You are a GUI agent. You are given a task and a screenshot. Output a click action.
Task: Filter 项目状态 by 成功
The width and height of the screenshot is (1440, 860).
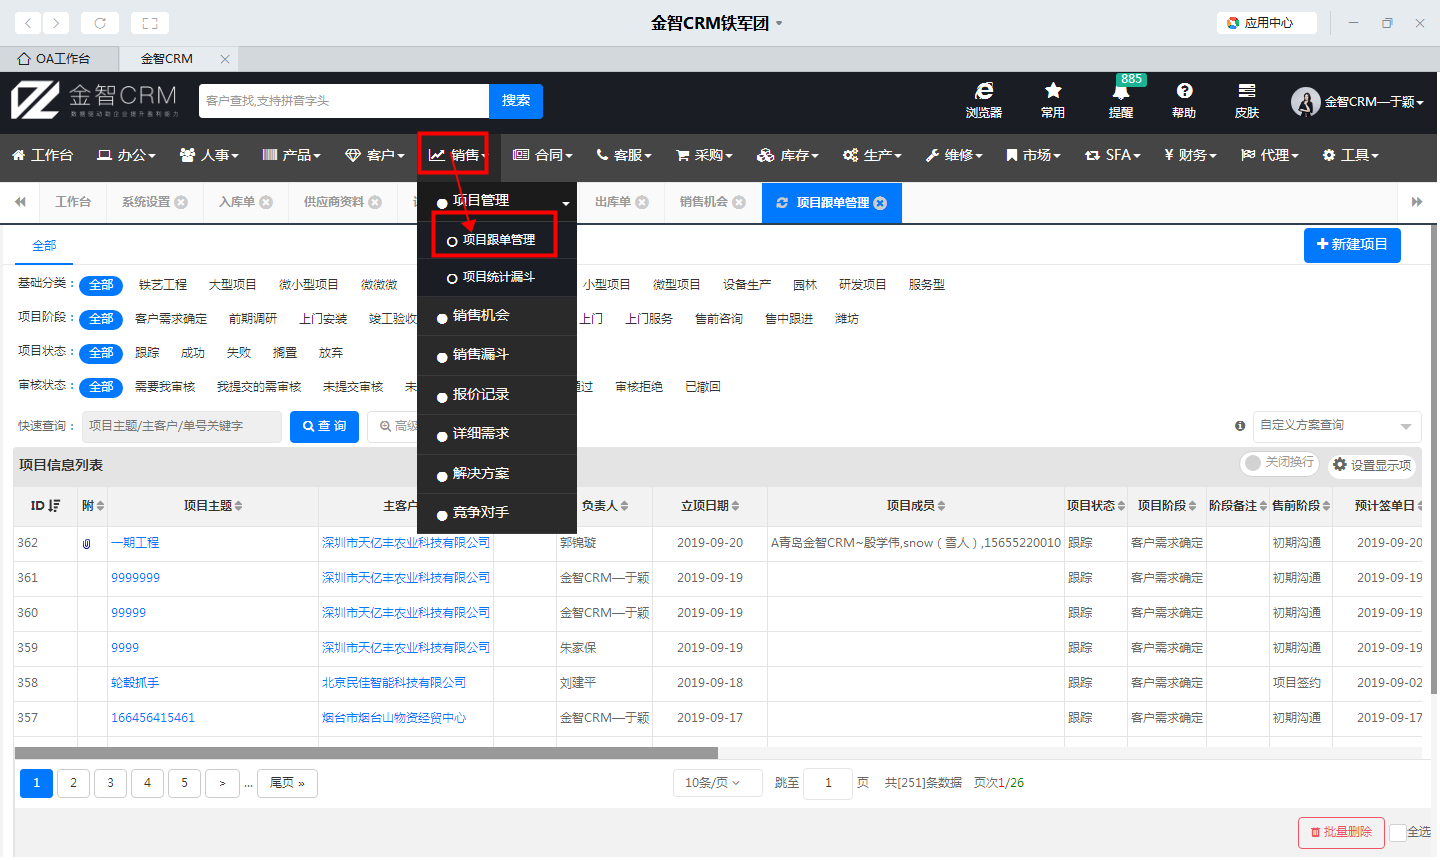click(193, 353)
